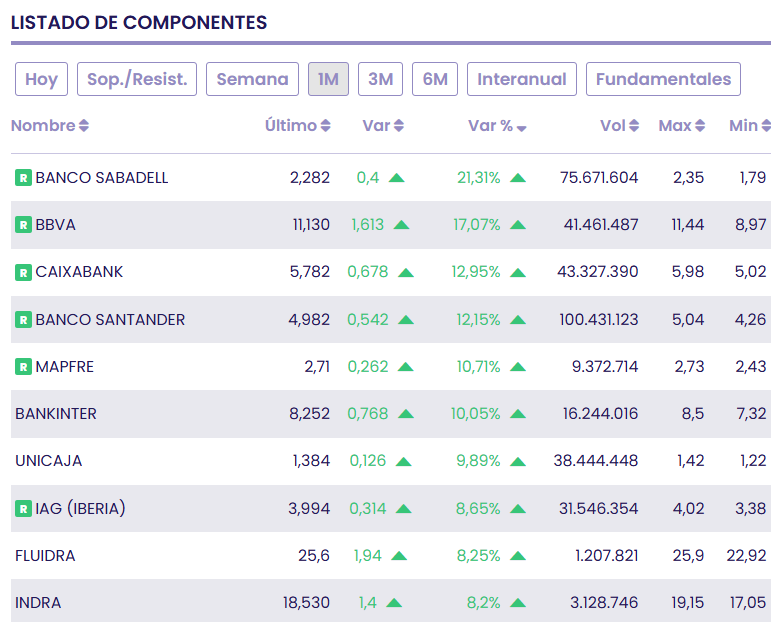Select the INDRA row name
780x622 pixels.
(38, 603)
